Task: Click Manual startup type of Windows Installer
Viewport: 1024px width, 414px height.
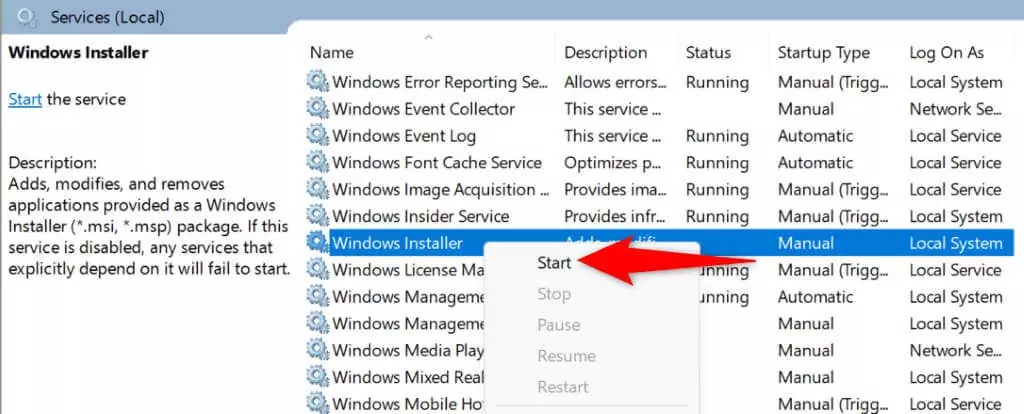Action: click(806, 243)
